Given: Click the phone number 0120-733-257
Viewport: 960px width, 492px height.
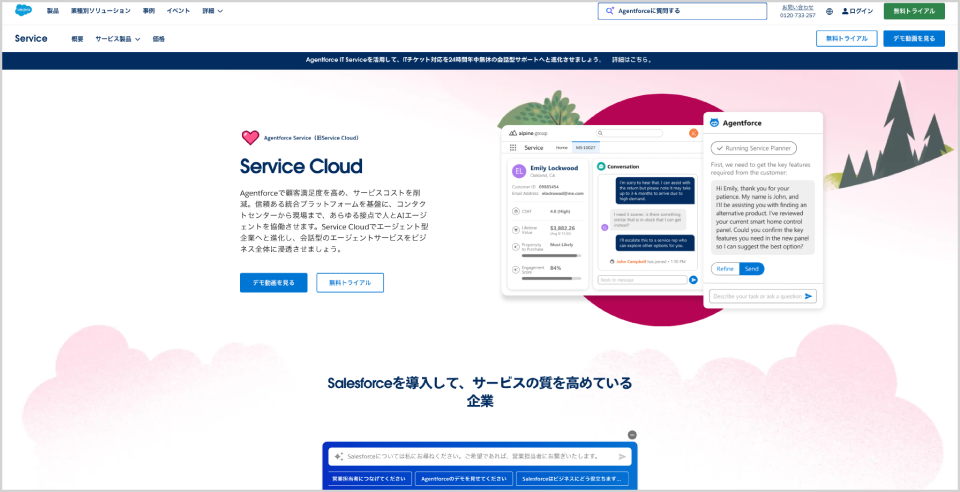Looking at the screenshot, I should (797, 15).
